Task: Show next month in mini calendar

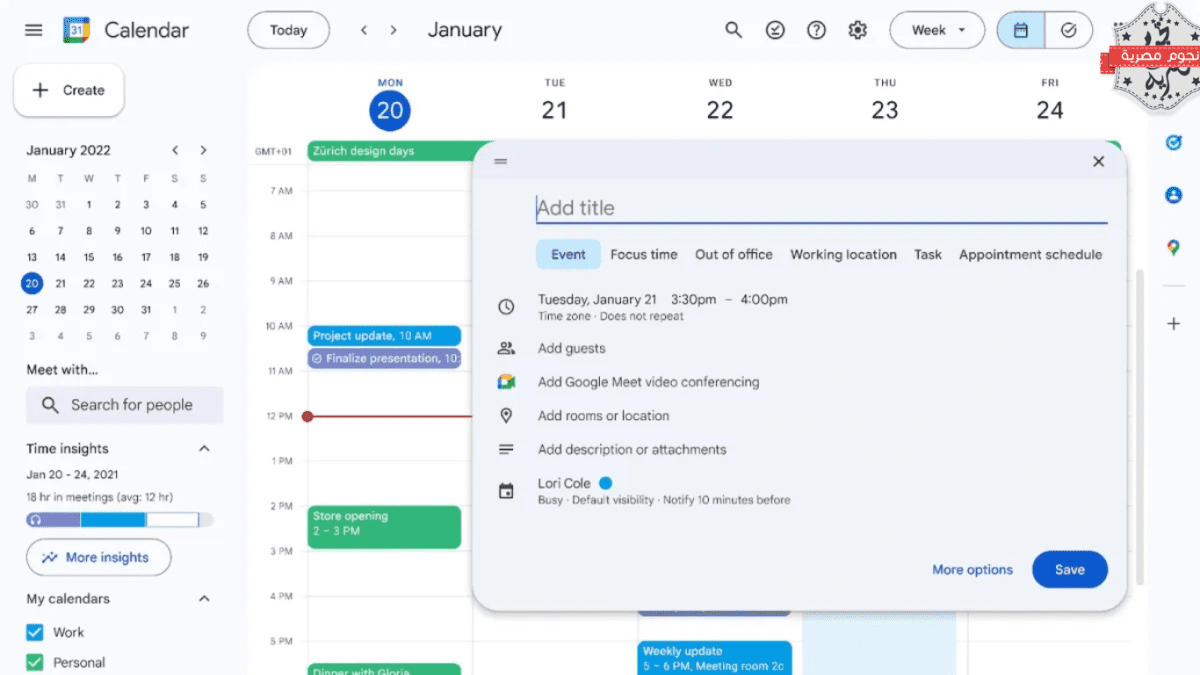Action: (x=203, y=150)
